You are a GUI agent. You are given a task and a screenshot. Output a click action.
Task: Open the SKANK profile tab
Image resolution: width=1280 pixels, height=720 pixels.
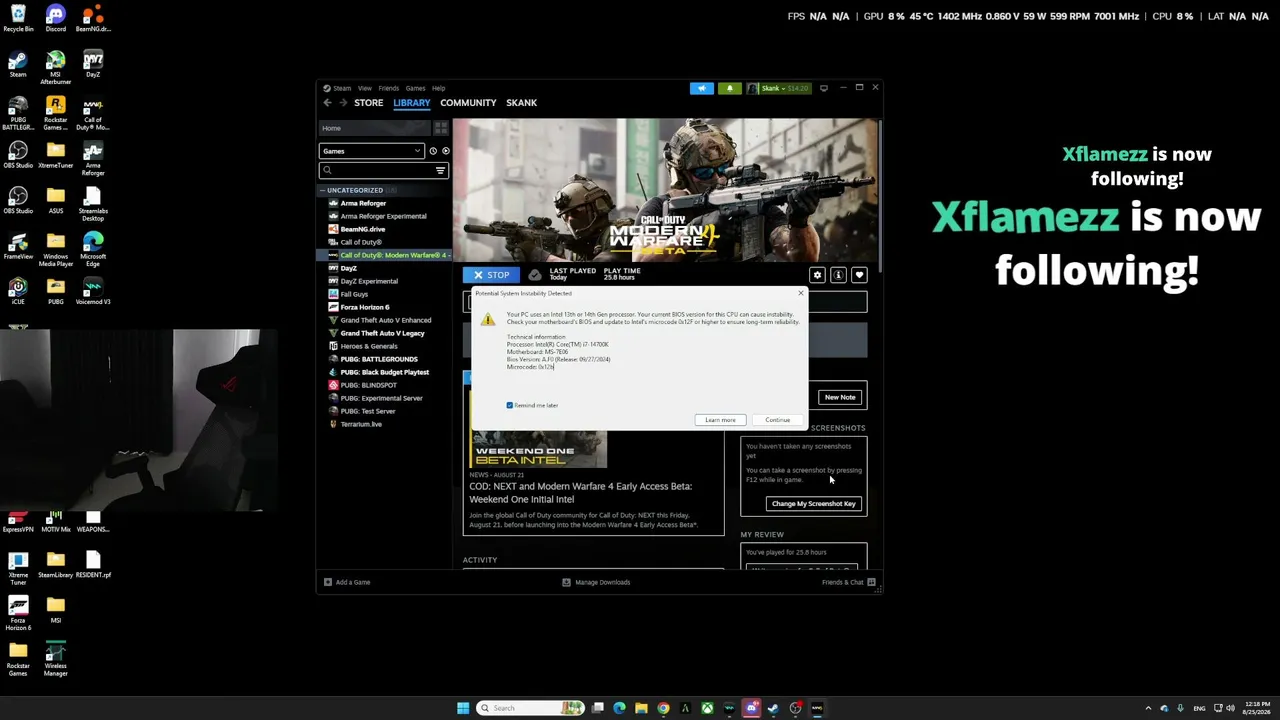pos(521,103)
